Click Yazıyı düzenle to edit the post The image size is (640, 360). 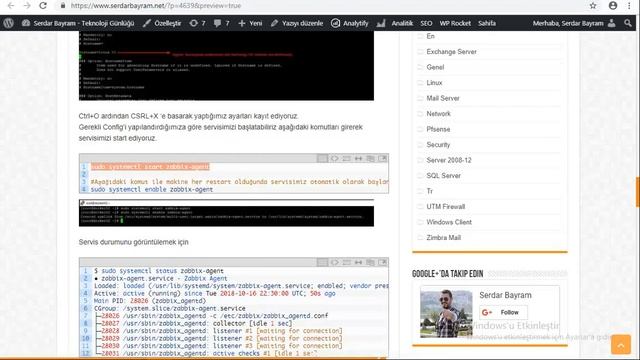[x=297, y=23]
